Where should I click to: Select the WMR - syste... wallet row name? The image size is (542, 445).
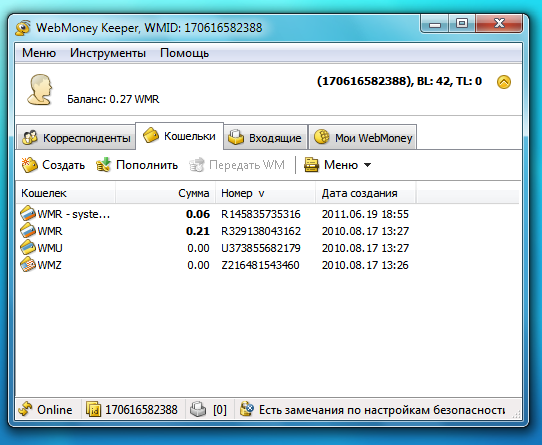pos(74,214)
